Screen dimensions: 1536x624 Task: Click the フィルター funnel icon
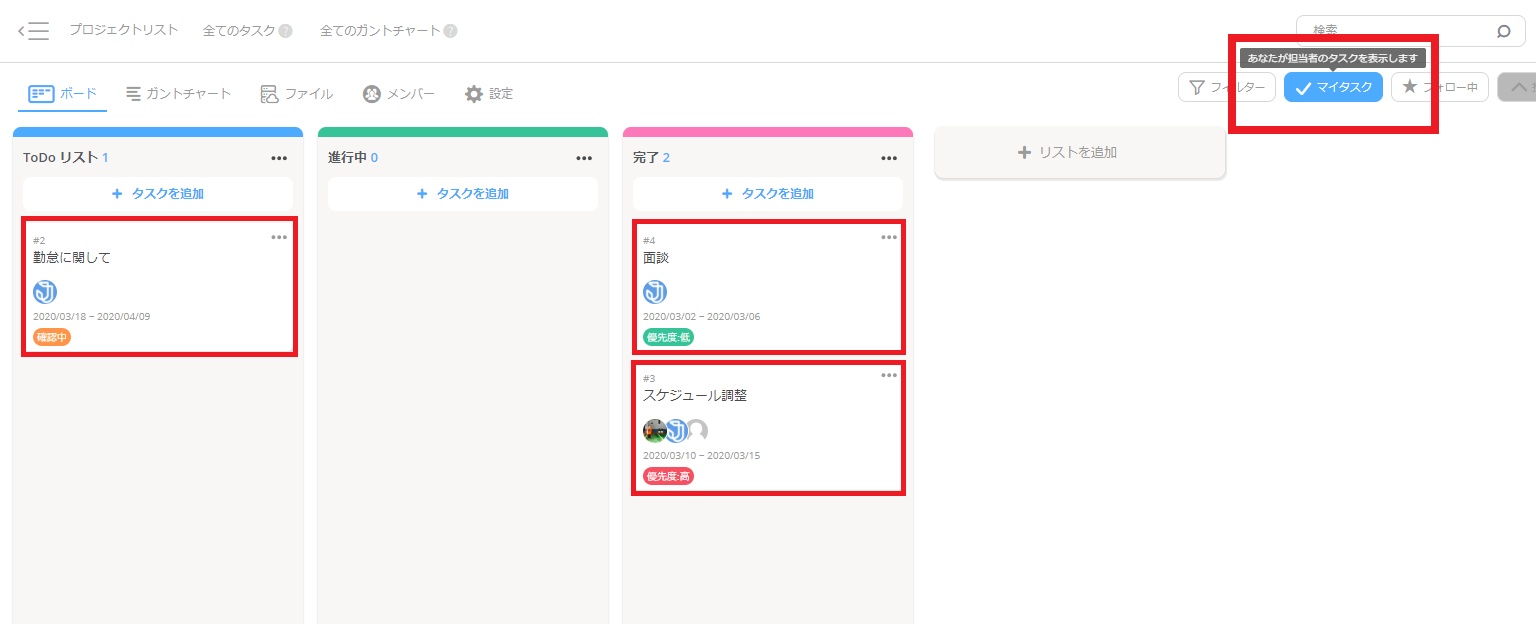1197,87
